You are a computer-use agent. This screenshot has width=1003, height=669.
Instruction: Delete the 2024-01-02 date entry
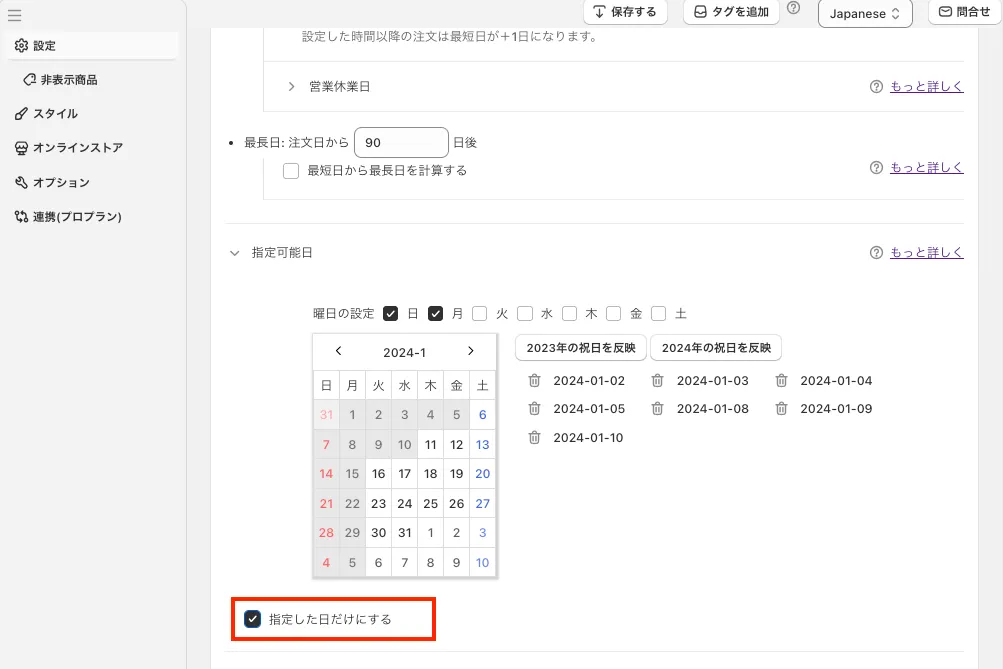coord(535,381)
